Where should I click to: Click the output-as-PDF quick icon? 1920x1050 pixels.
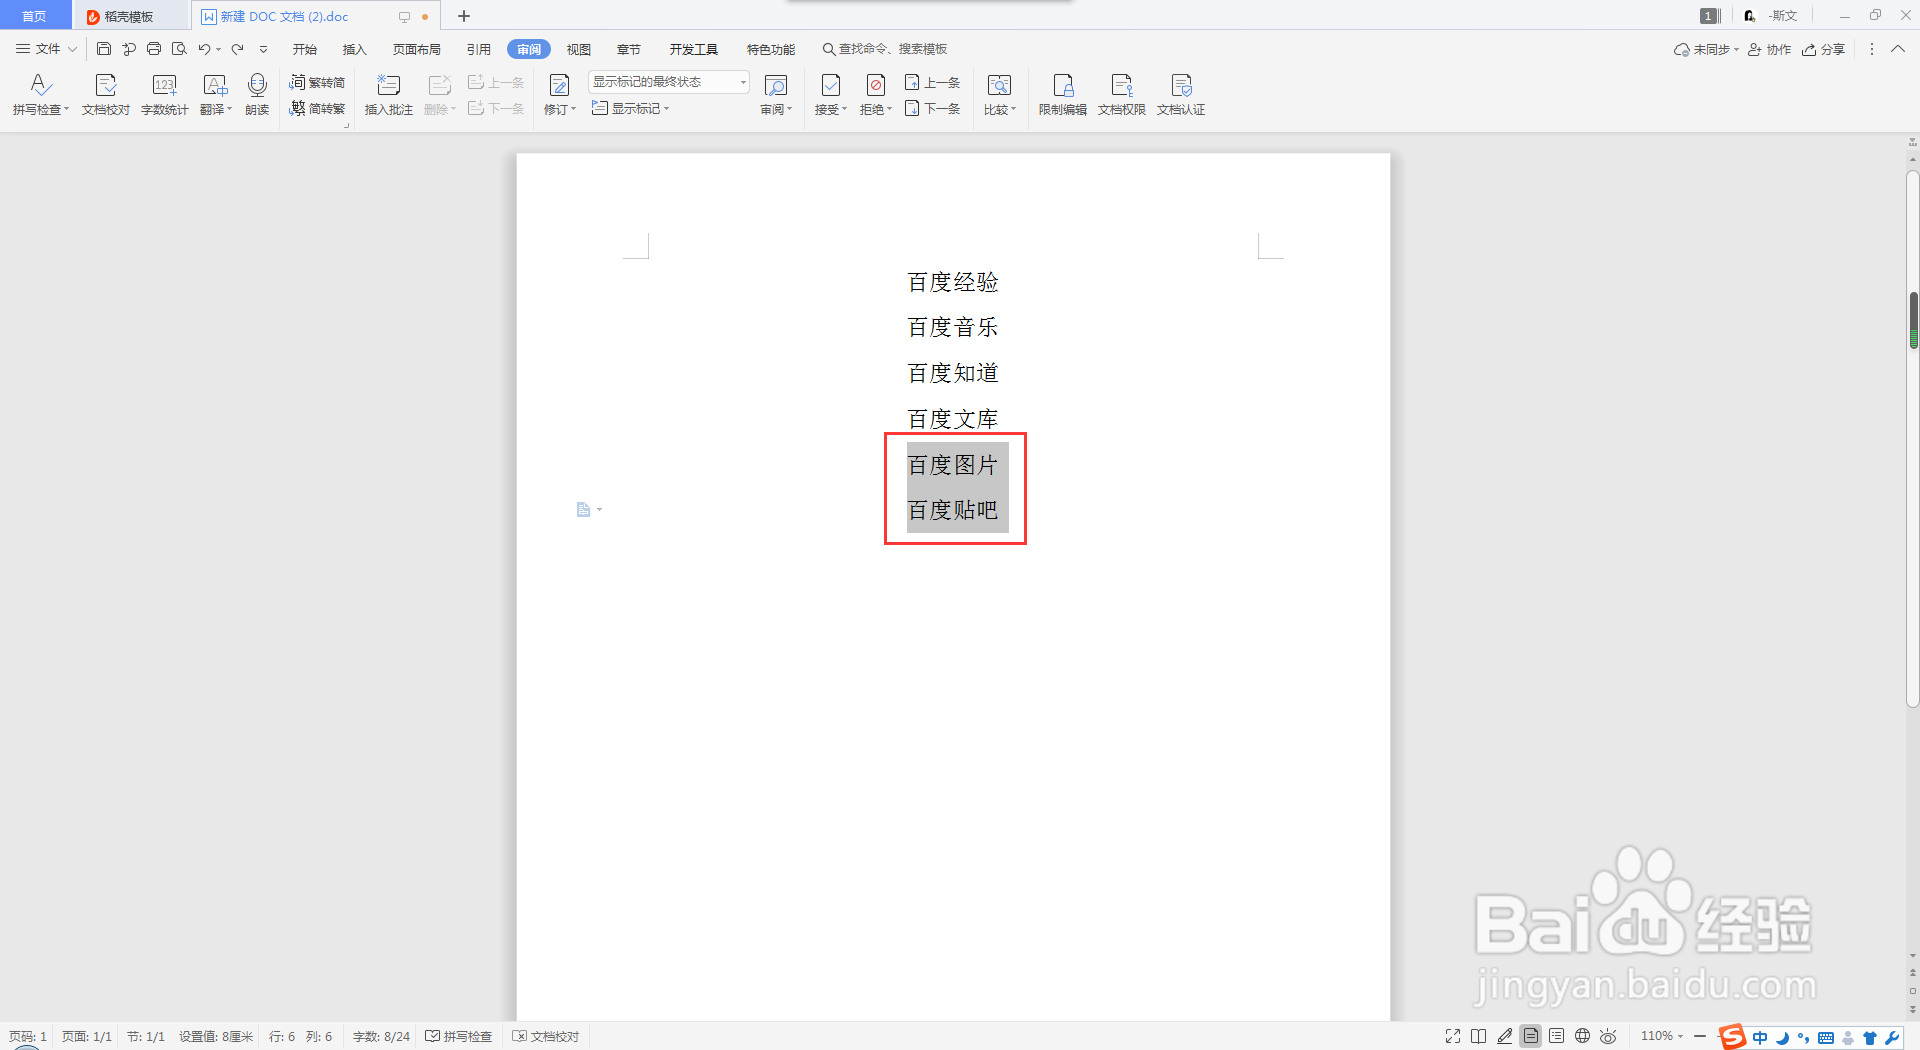[129, 49]
